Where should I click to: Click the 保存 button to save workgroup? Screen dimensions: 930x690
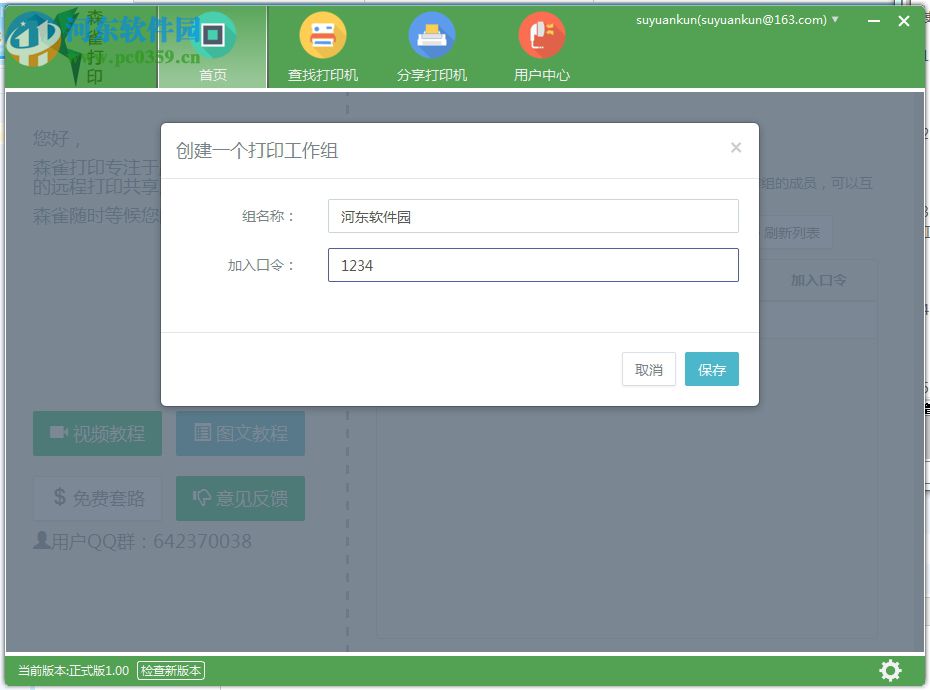pos(712,369)
